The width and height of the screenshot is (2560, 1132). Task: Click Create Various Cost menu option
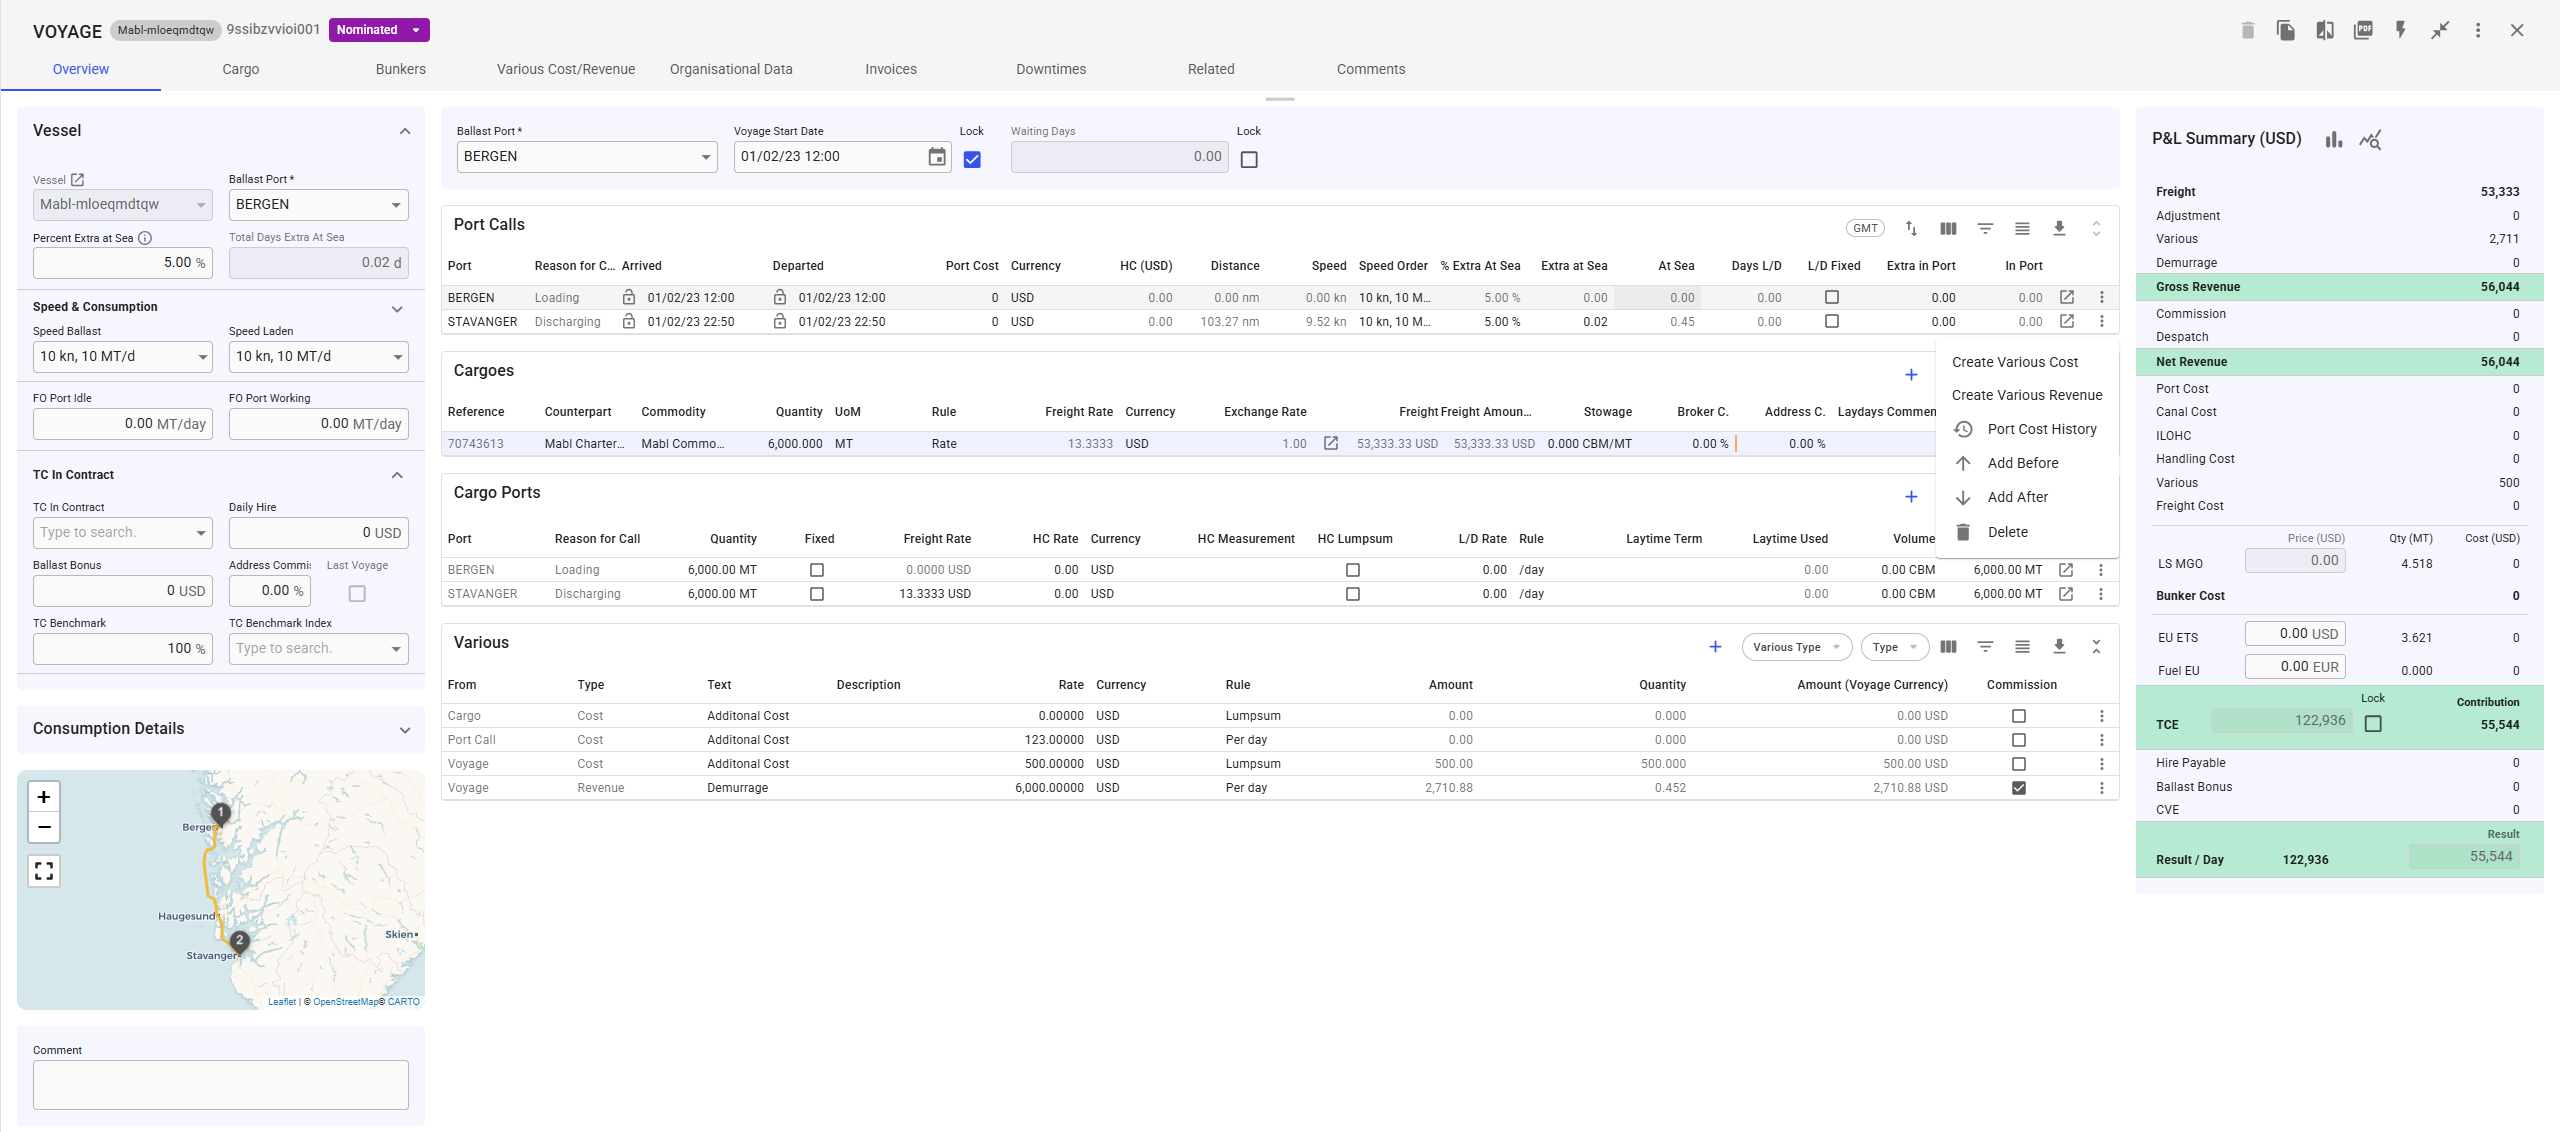(2014, 362)
